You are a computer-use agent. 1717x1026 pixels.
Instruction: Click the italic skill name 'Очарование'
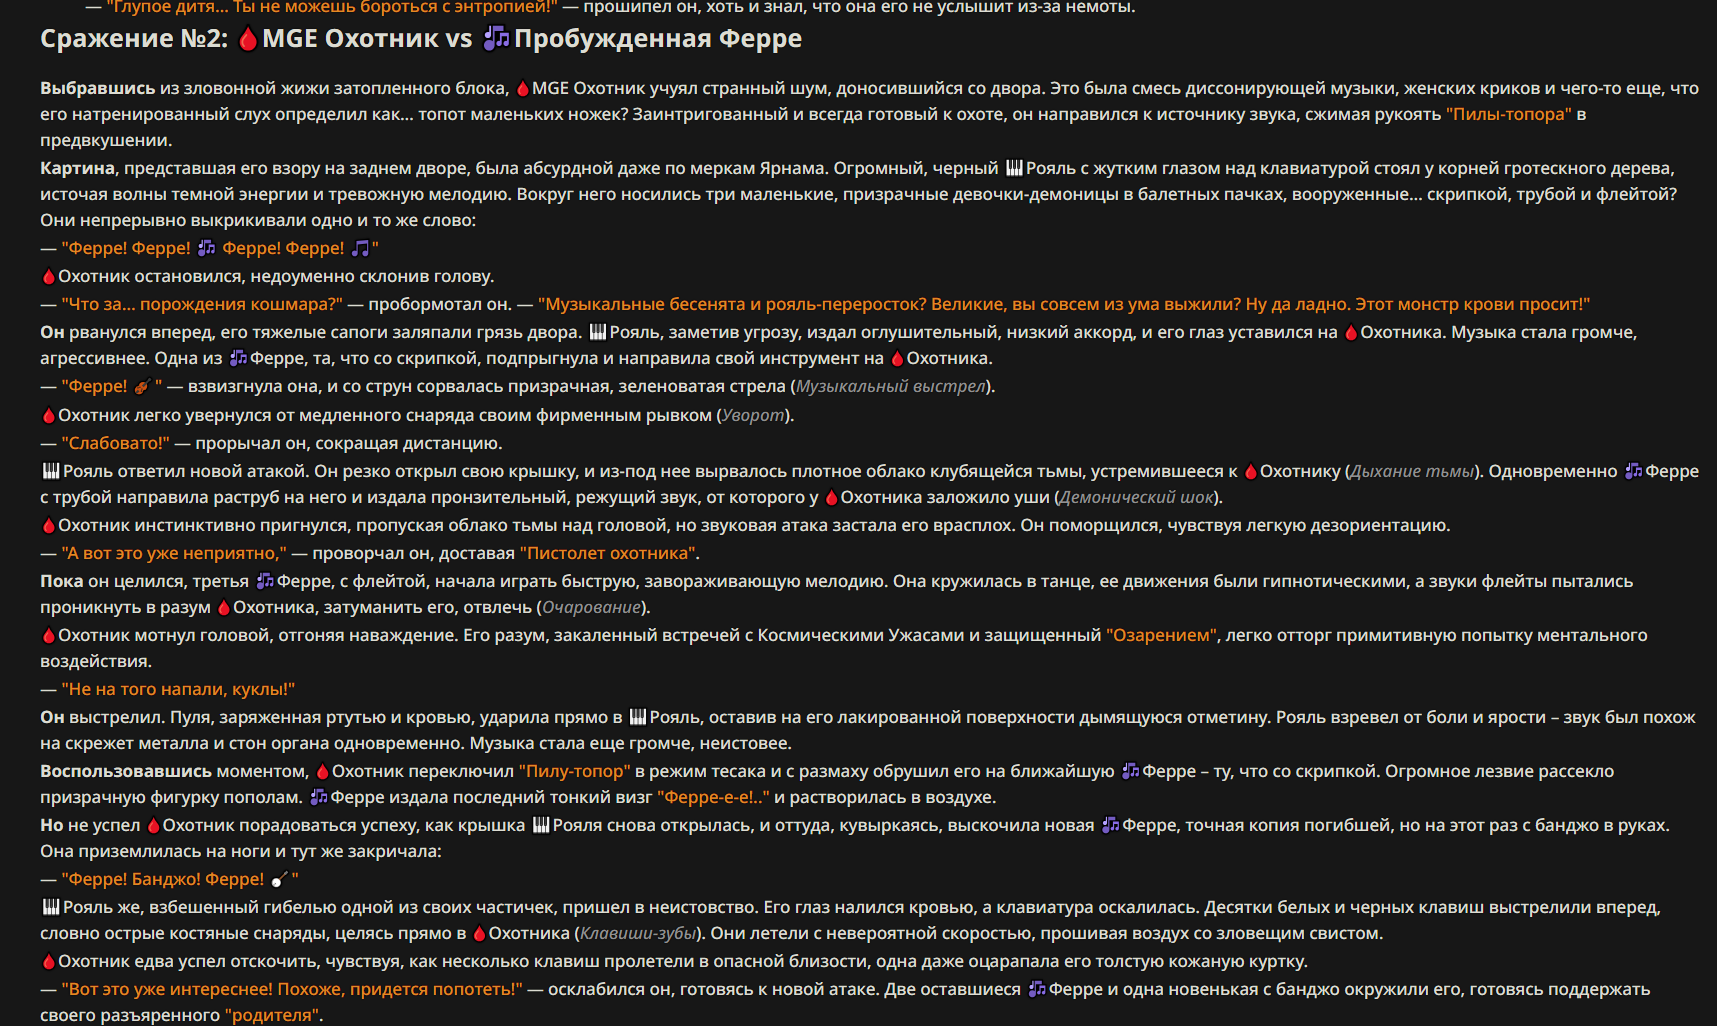592,607
